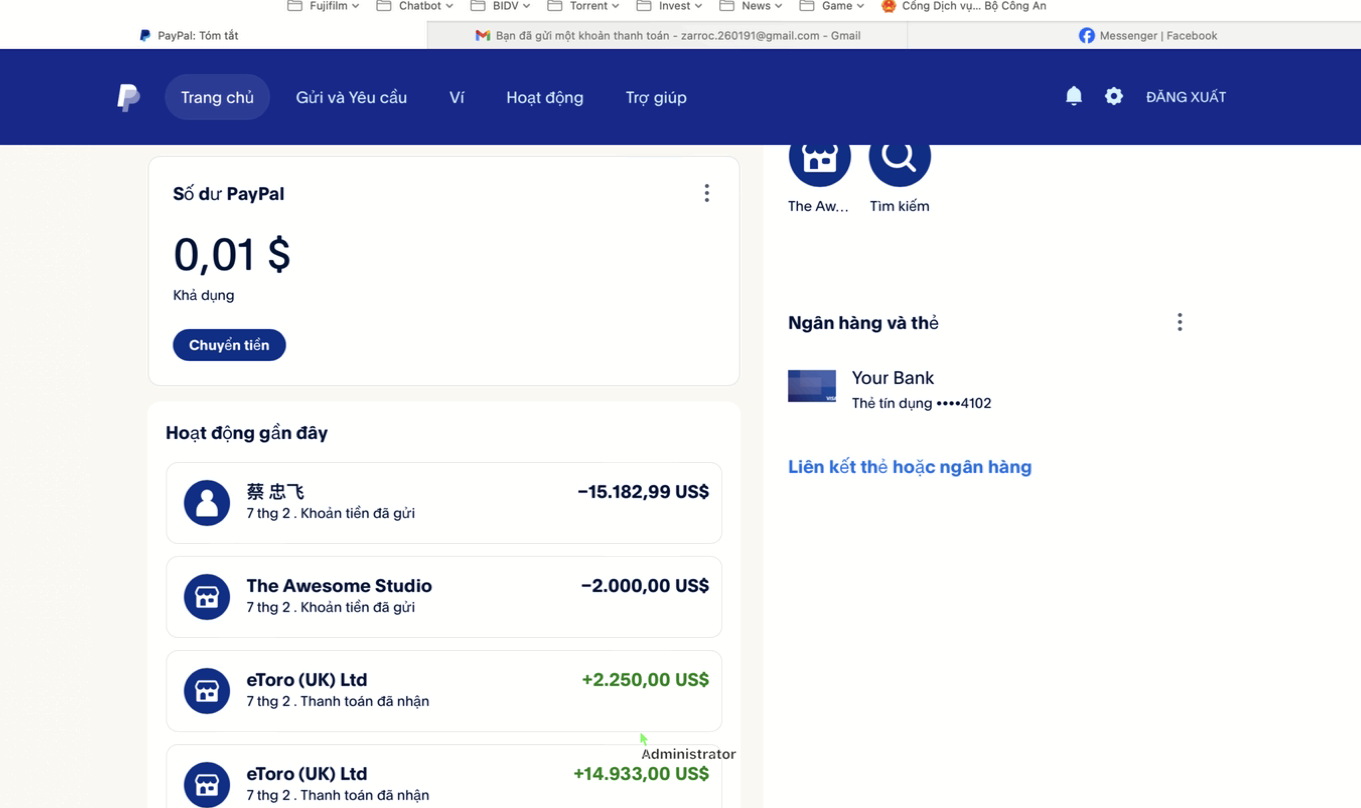Image resolution: width=1361 pixels, height=808 pixels.
Task: Open the settings gear in PayPal header
Action: click(x=1114, y=96)
